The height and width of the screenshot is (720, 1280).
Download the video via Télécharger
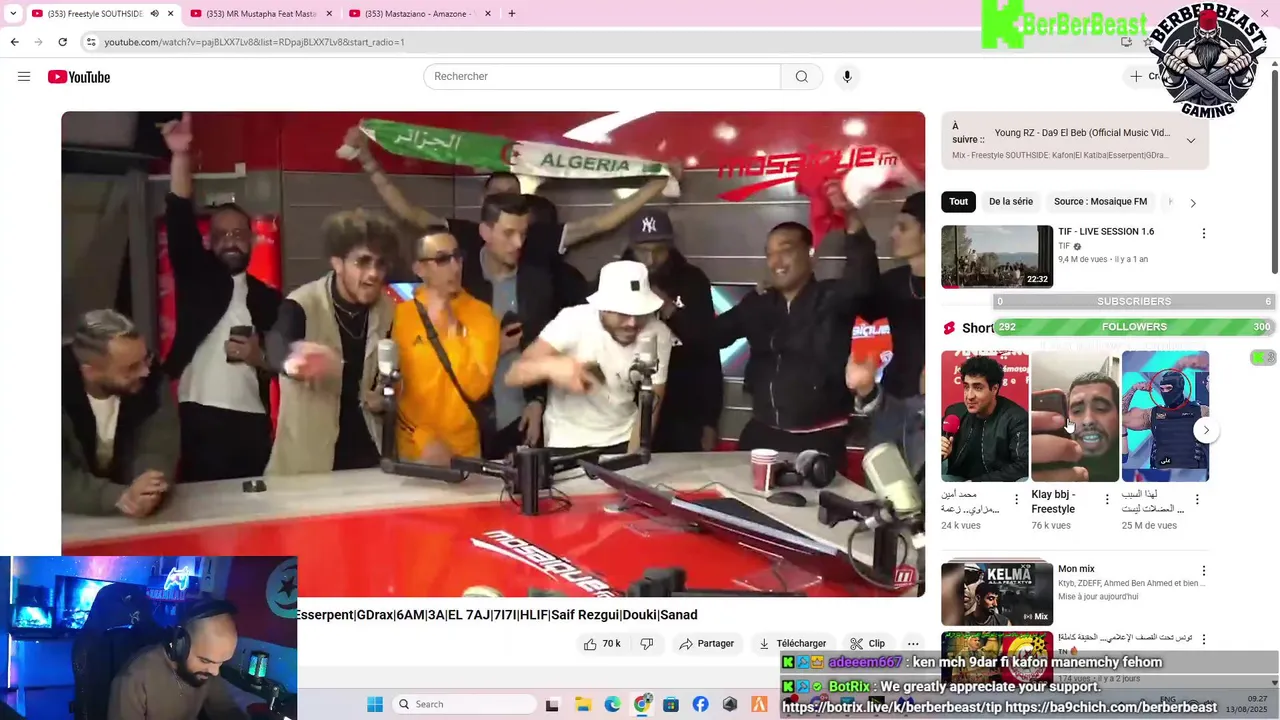pos(792,644)
